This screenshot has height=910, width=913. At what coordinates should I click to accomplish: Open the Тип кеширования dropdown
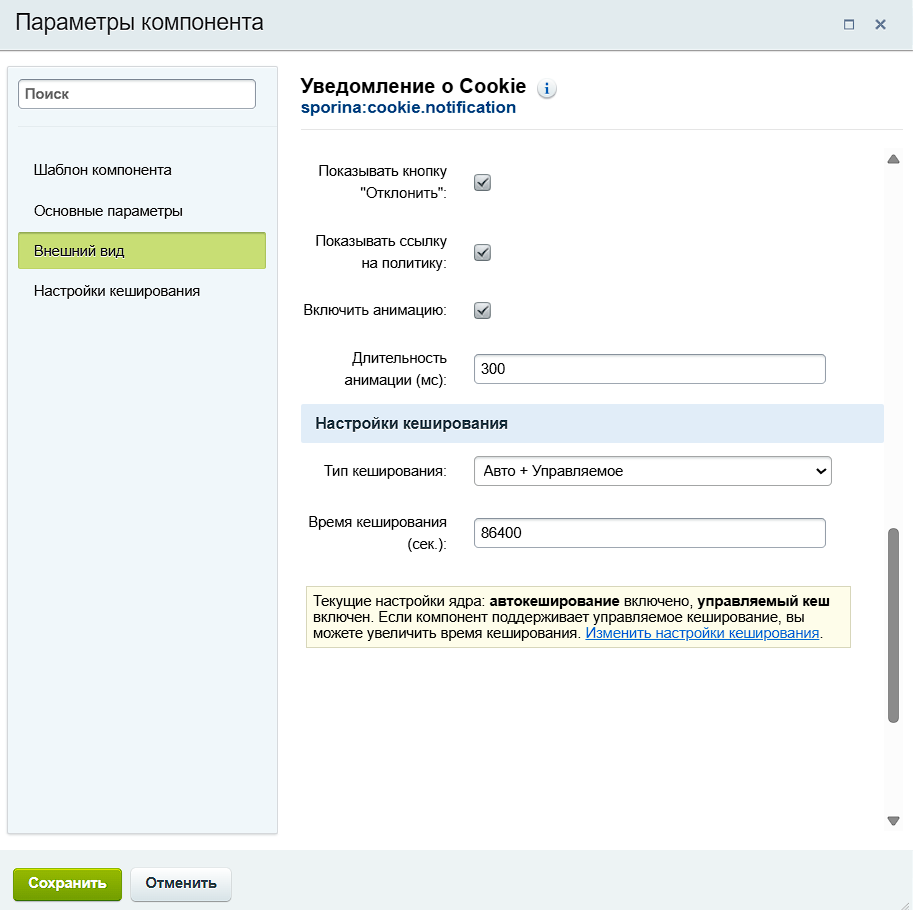[x=652, y=471]
